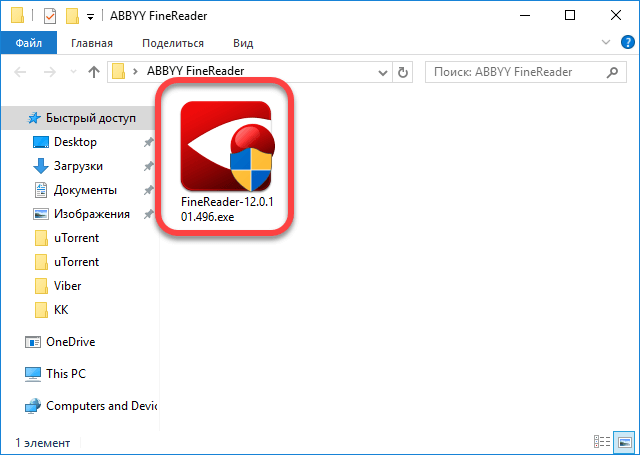This screenshot has width=640, height=455.
Task: Click the magnifying glass search icon
Action: [612, 72]
